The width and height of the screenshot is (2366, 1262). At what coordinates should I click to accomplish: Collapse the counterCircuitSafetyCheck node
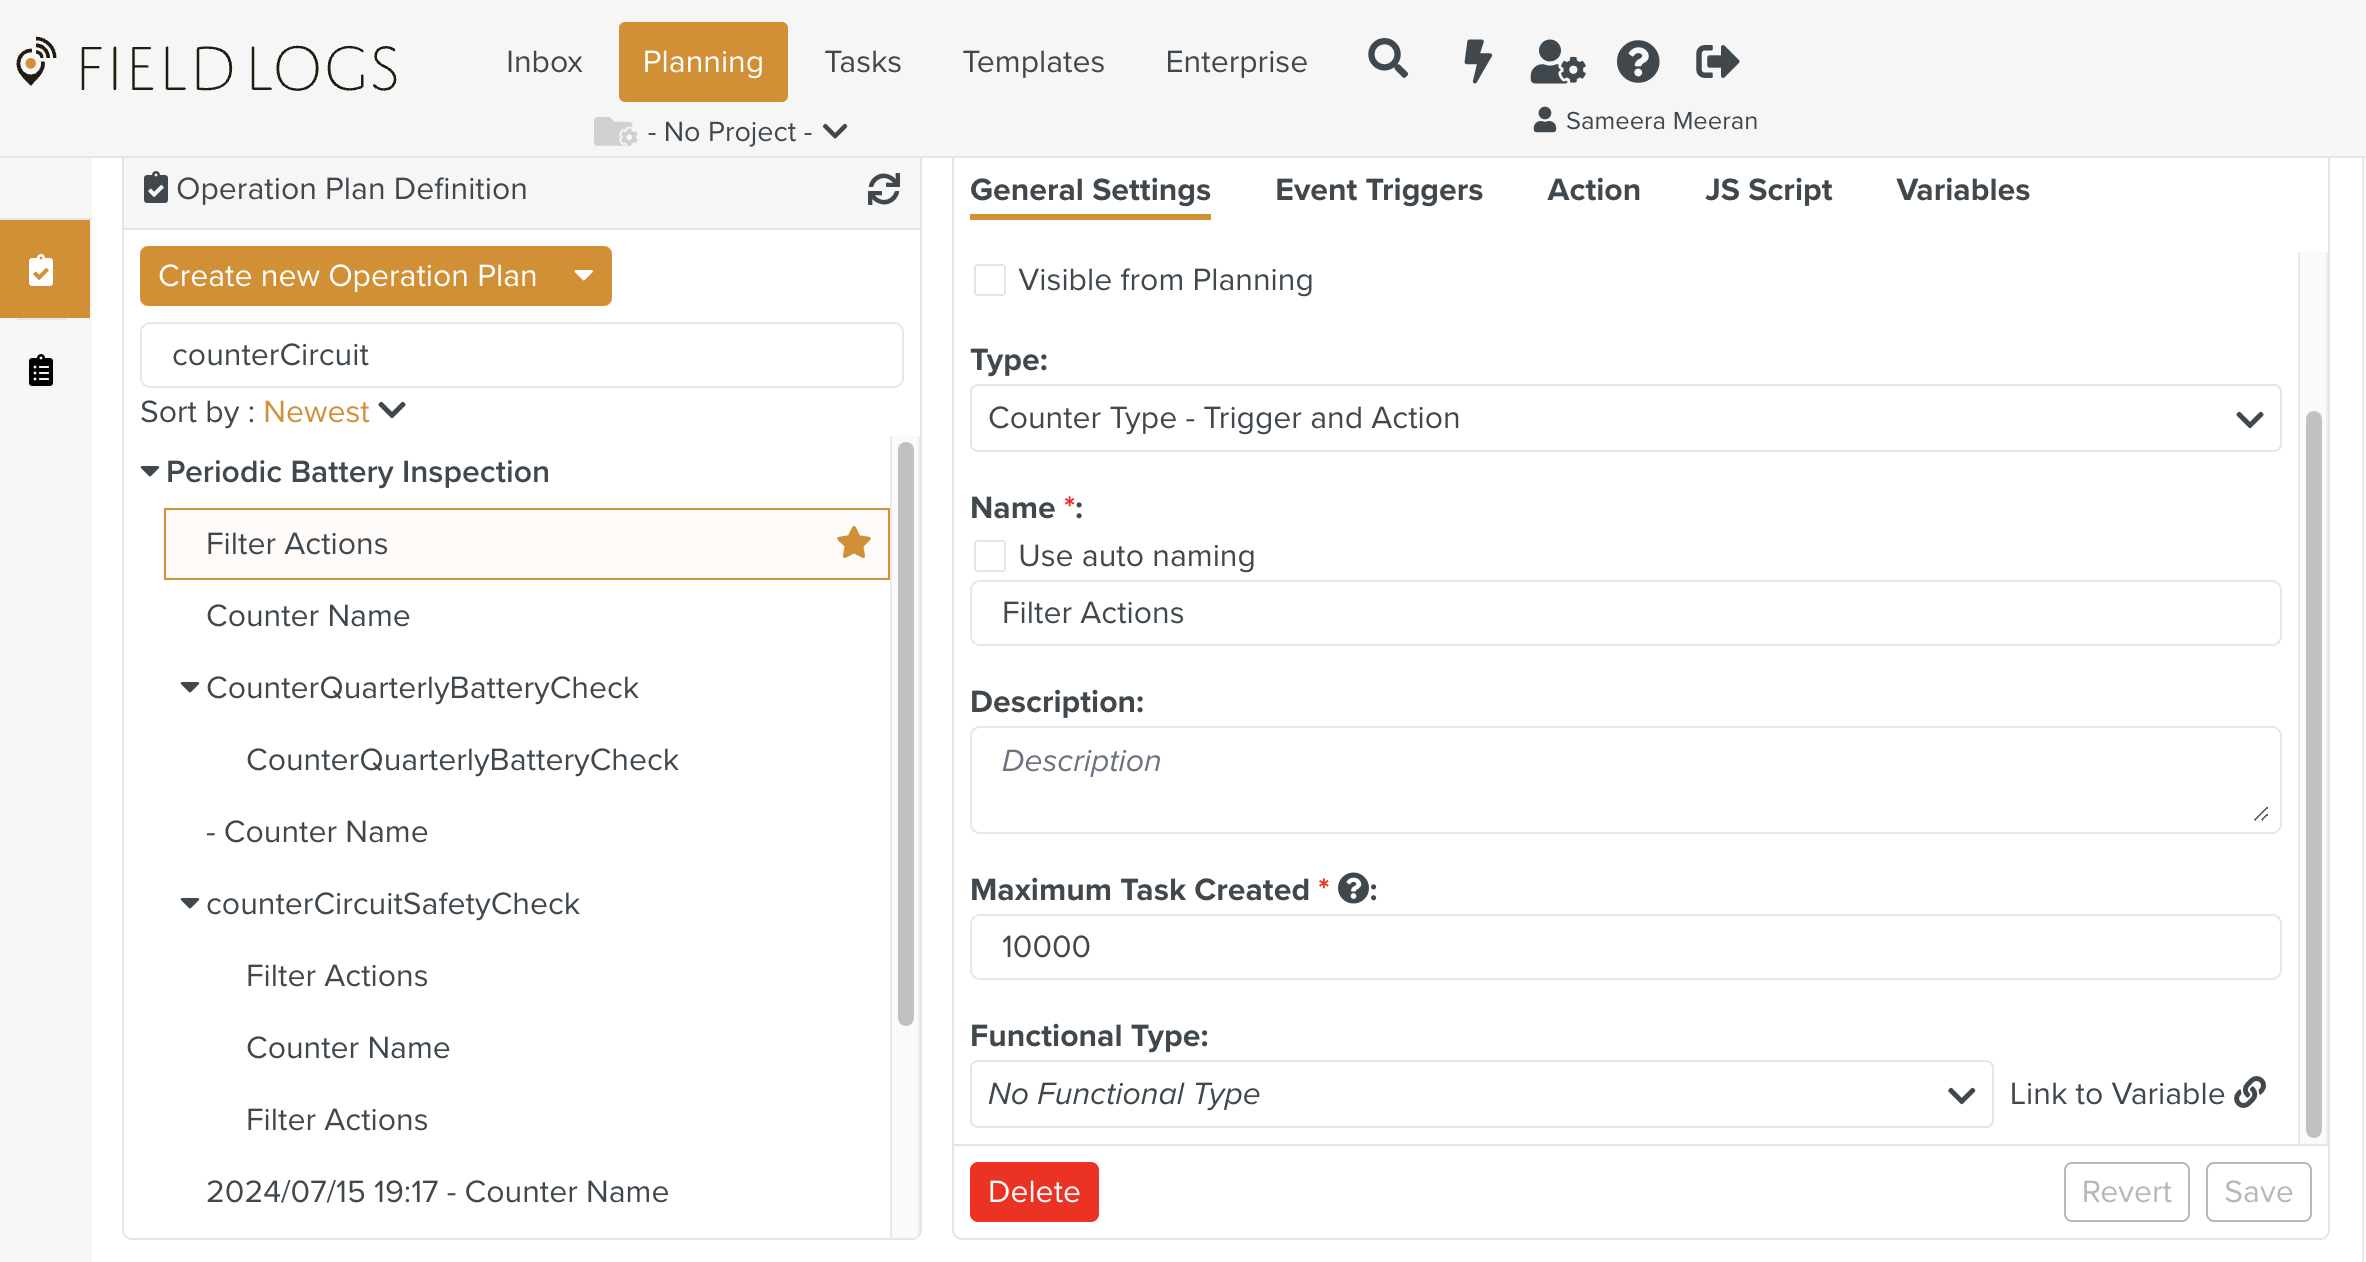coord(189,903)
